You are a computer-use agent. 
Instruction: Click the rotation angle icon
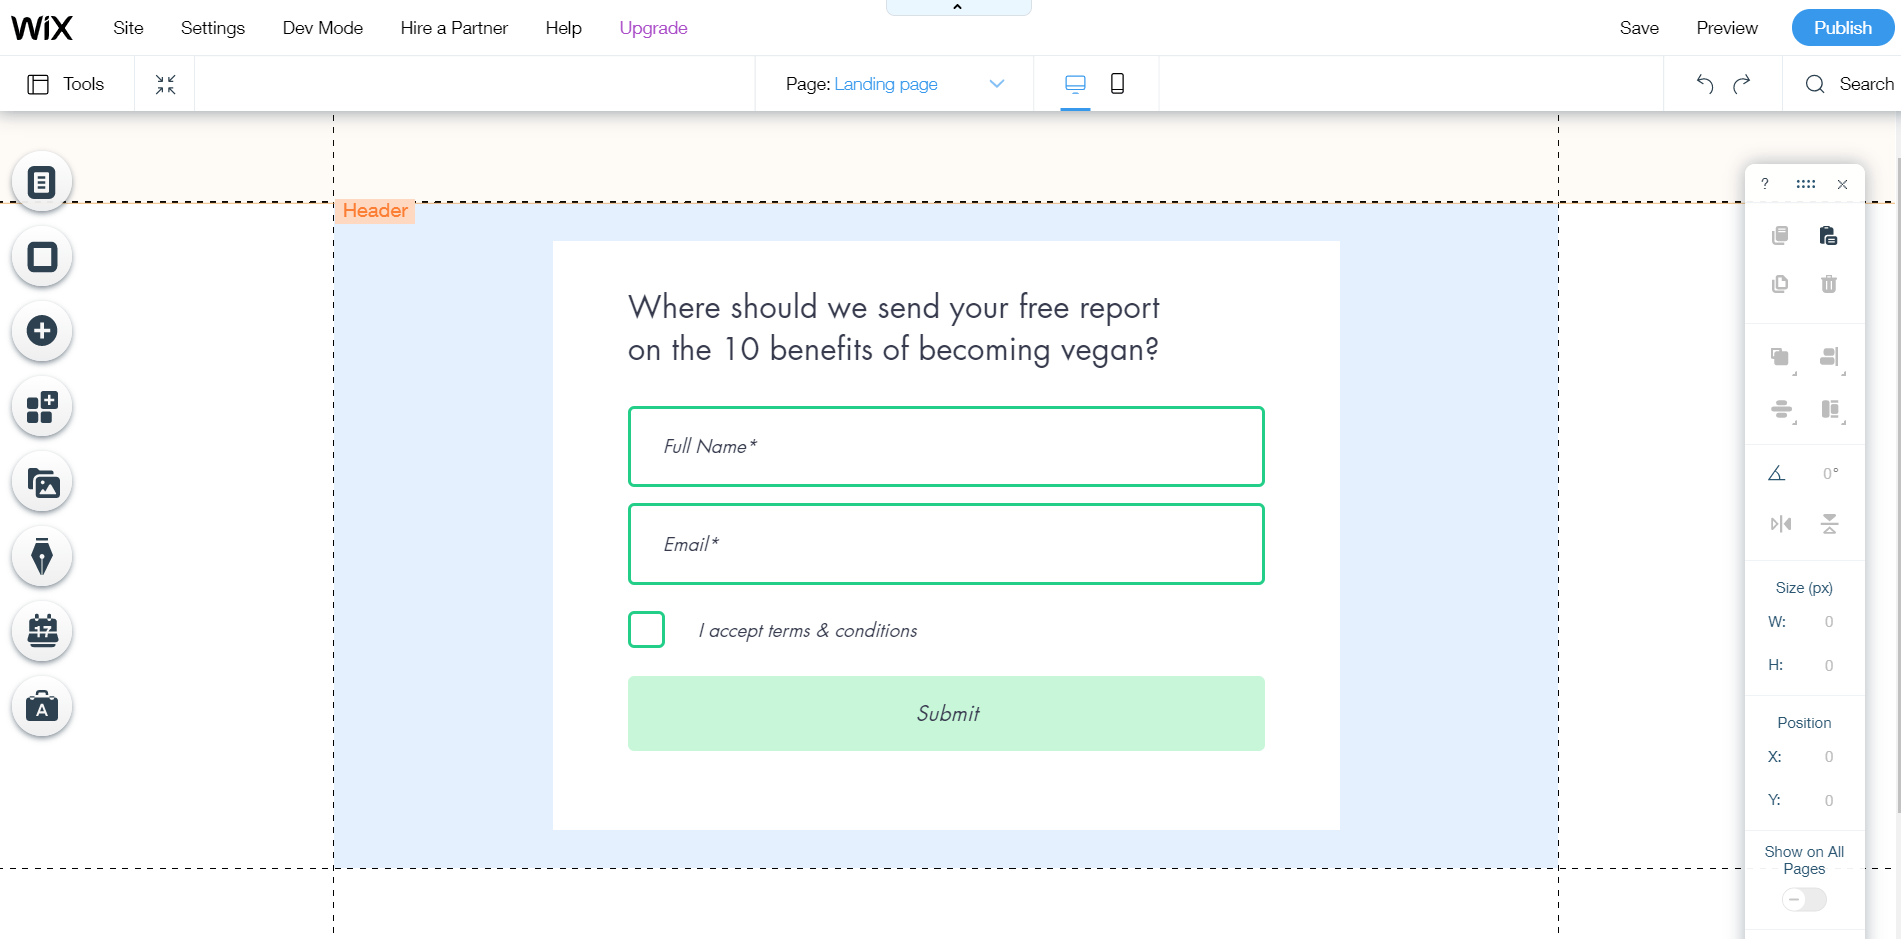tap(1777, 473)
